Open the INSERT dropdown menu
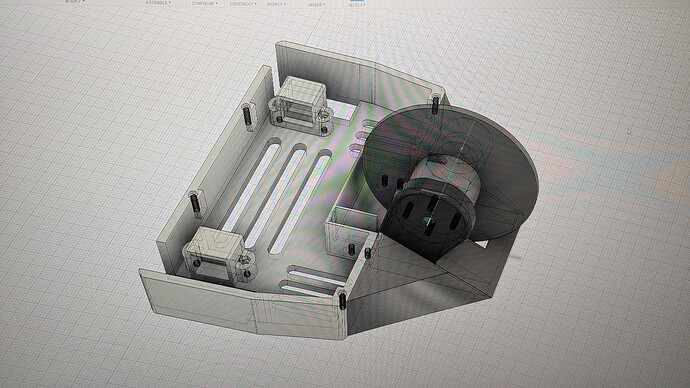 pyautogui.click(x=316, y=4)
